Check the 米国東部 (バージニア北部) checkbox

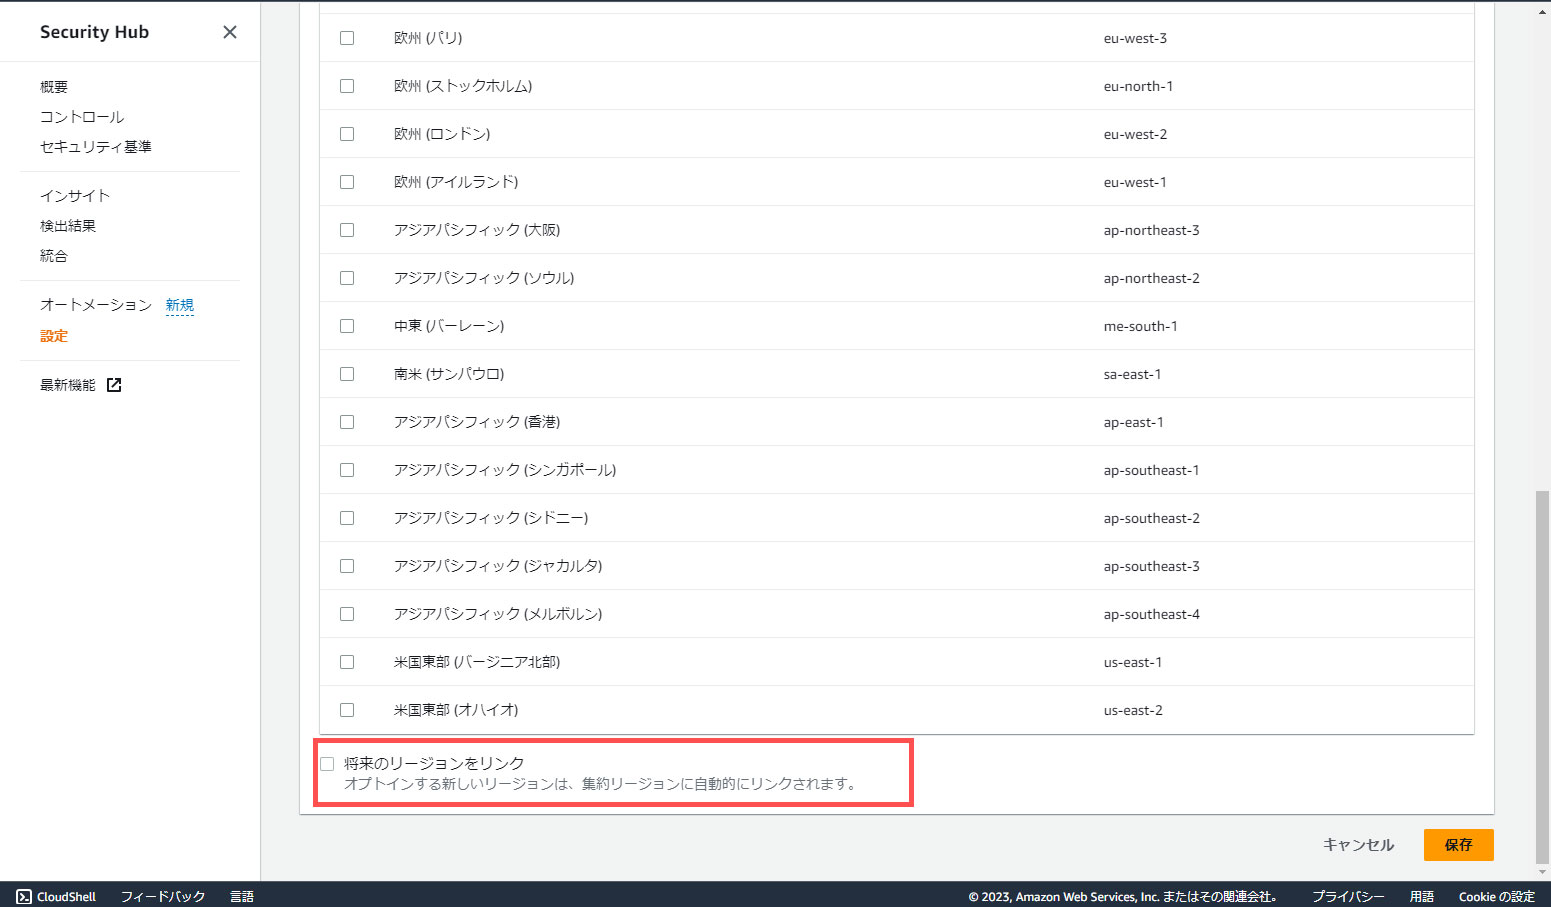[x=347, y=662]
